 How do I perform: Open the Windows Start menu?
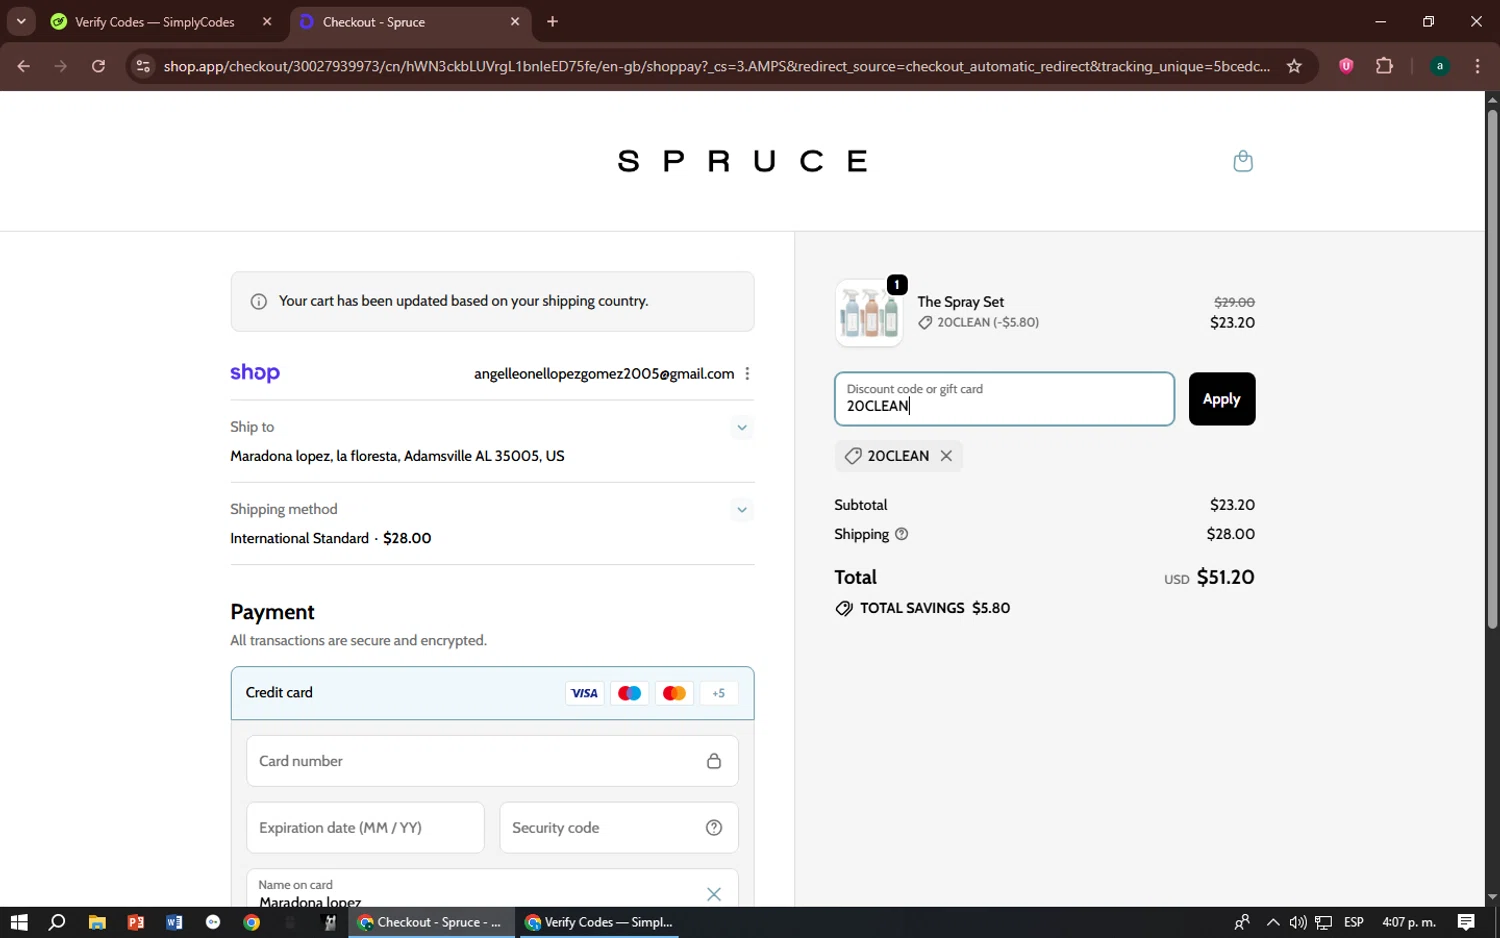click(19, 922)
